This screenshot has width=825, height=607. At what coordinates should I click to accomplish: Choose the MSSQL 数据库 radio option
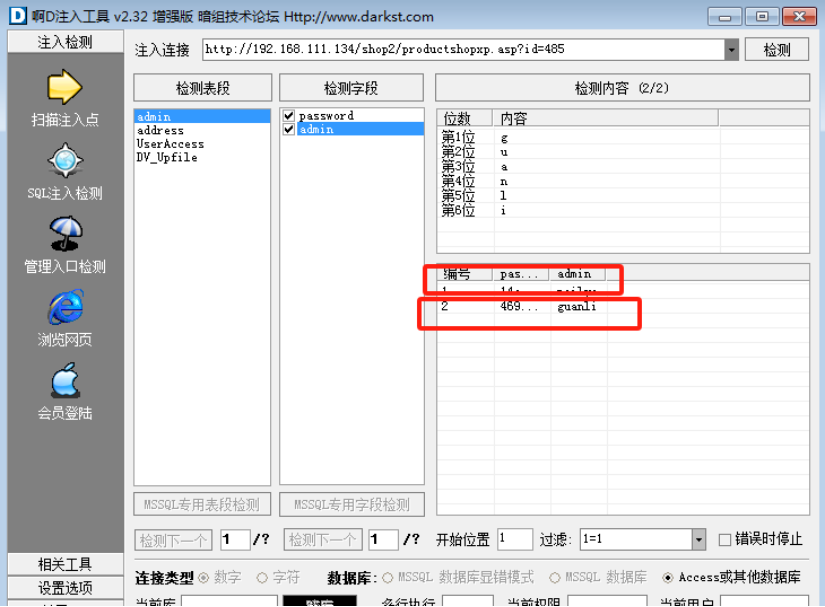tap(555, 578)
